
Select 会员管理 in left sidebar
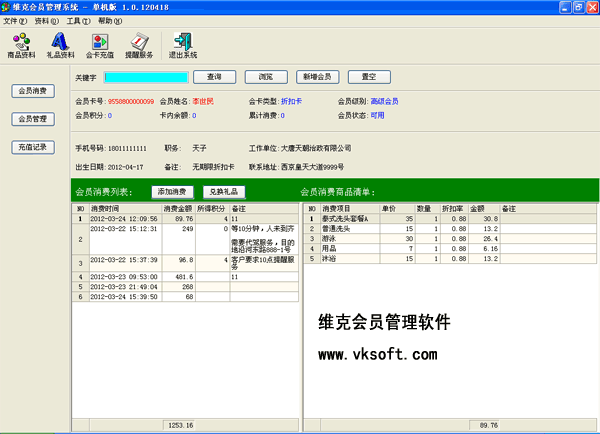[33, 119]
